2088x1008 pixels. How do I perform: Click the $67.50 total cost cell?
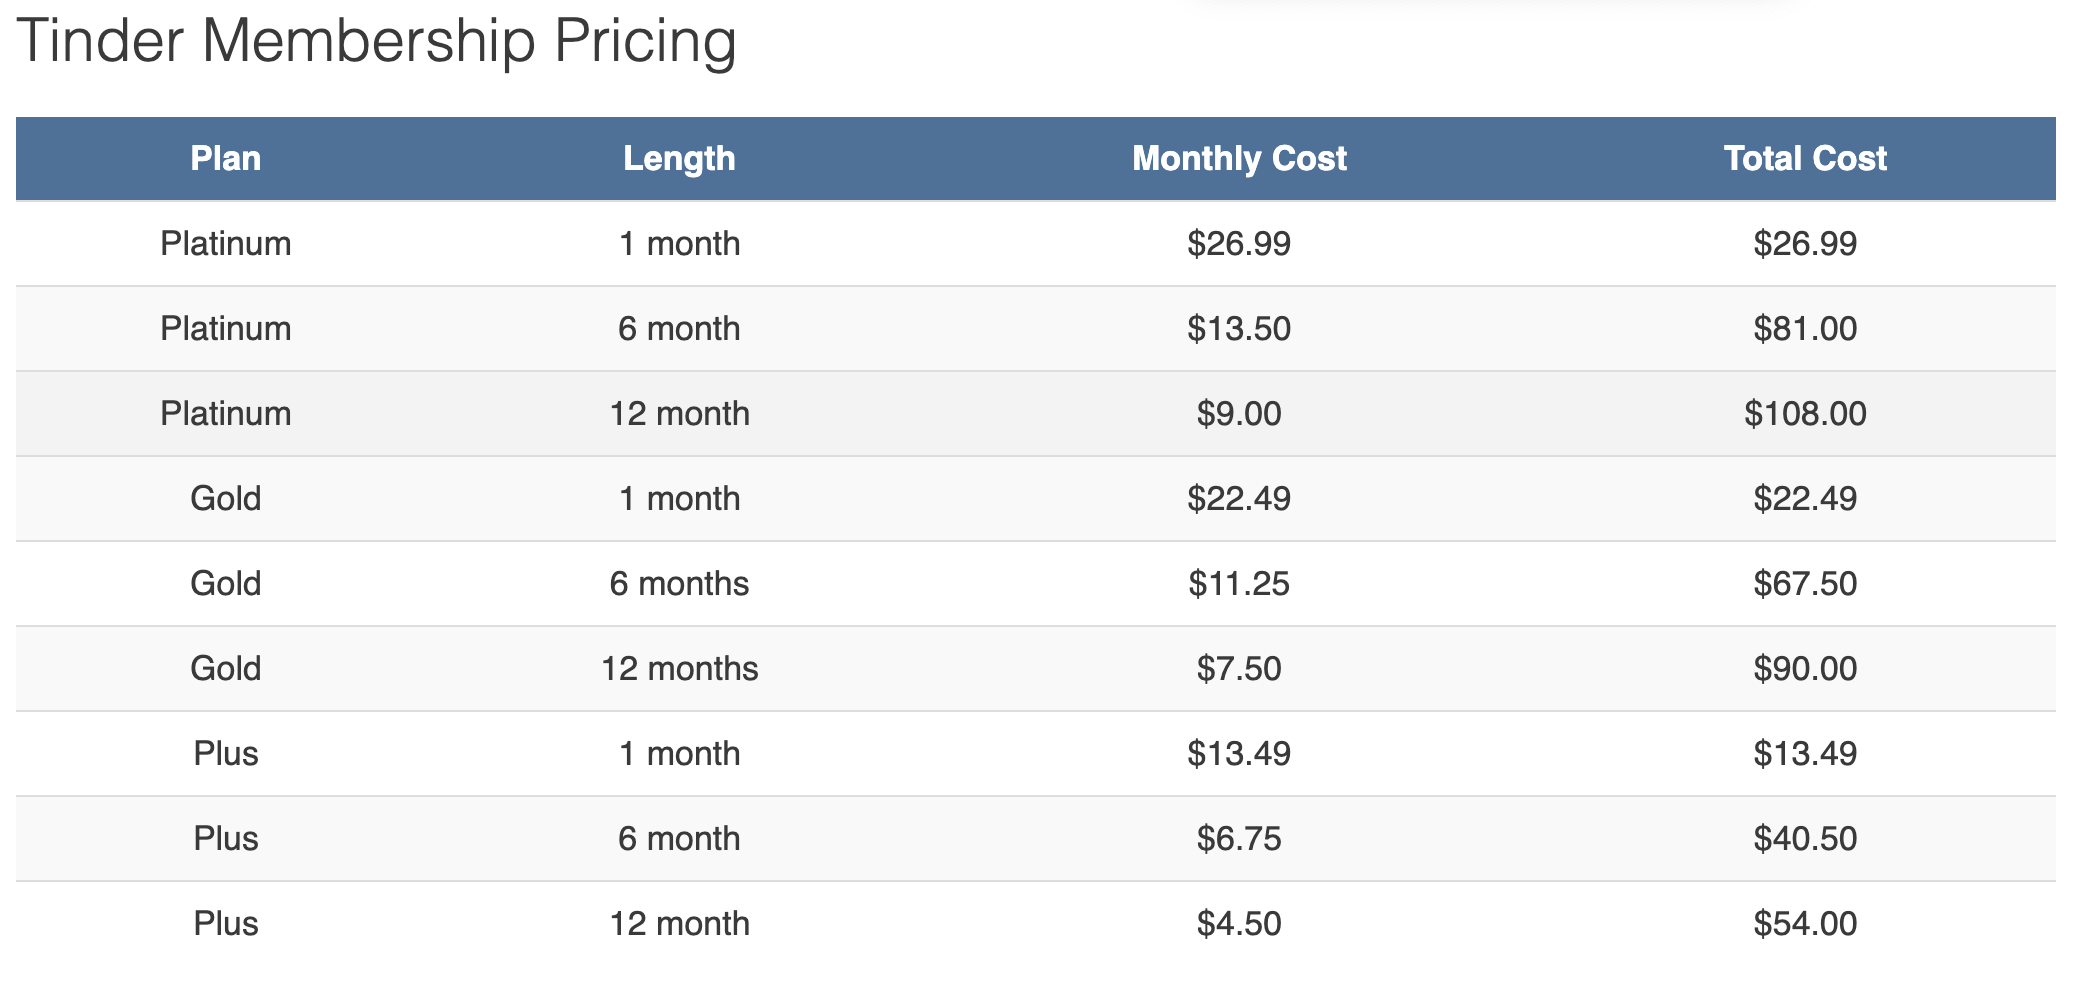pos(1805,584)
